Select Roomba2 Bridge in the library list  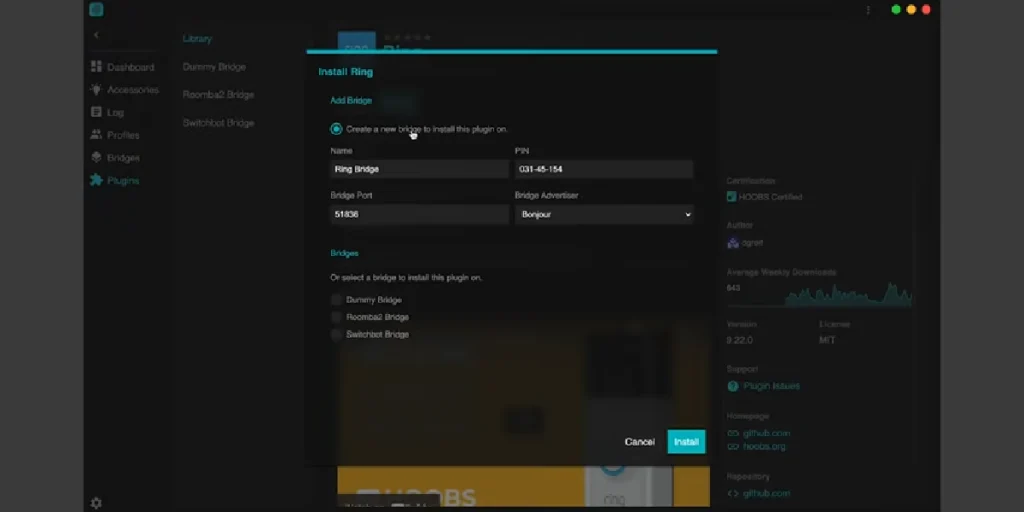(x=218, y=95)
